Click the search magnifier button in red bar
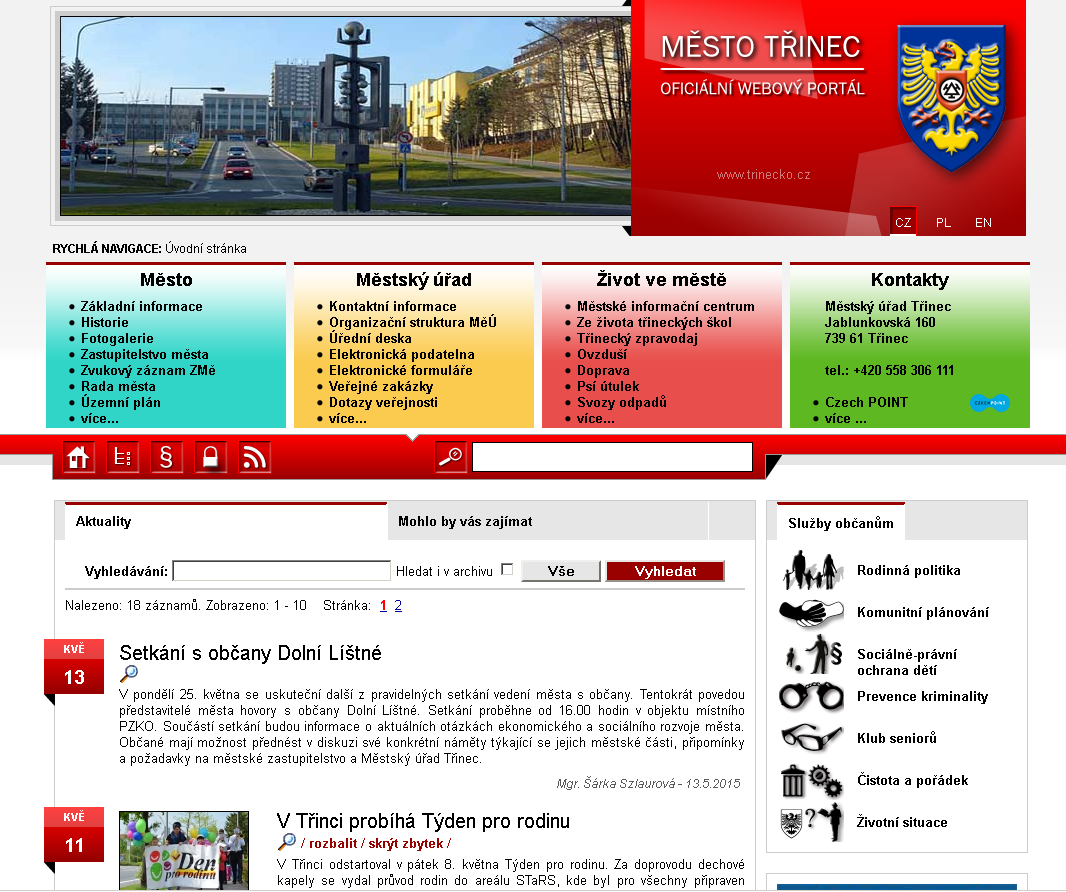This screenshot has width=1066, height=892. pos(451,457)
